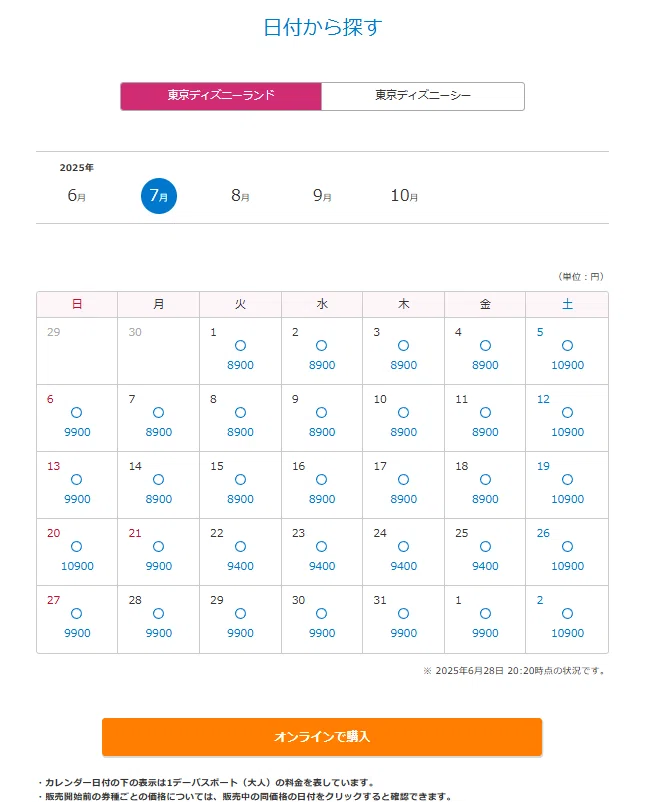Click availability circle for July 31

coord(404,614)
